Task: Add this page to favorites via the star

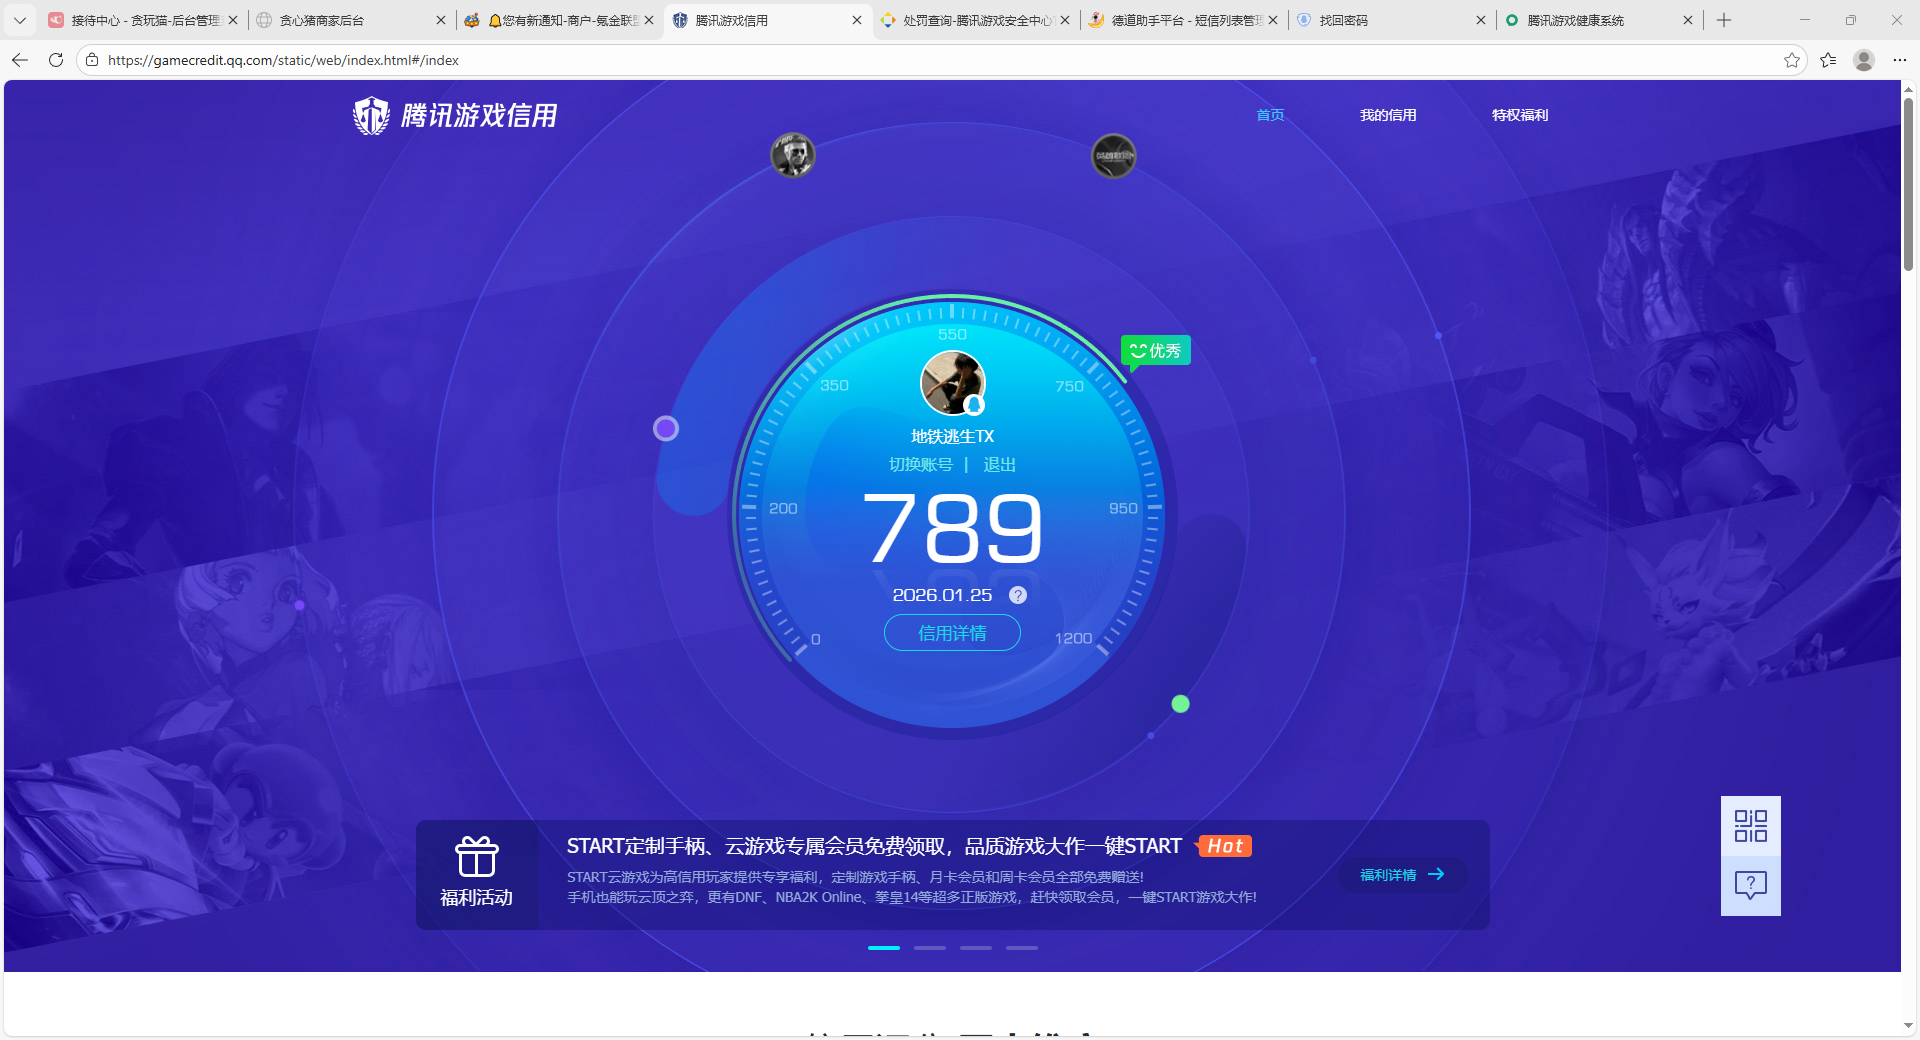Action: tap(1791, 60)
